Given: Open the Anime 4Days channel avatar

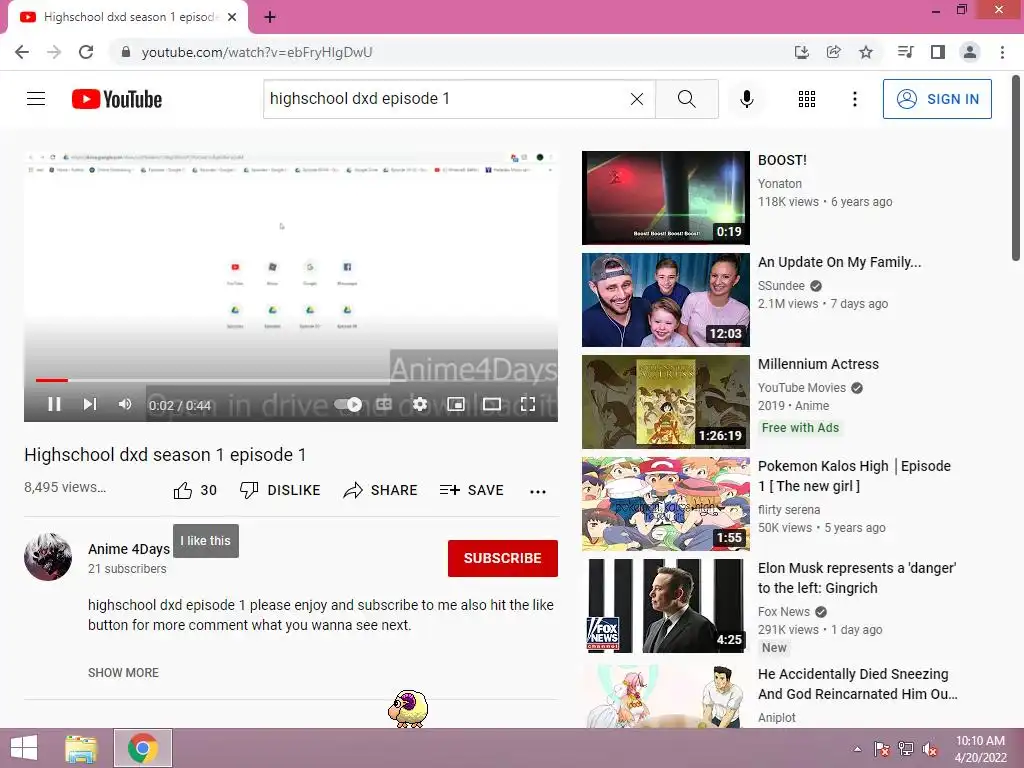Looking at the screenshot, I should [48, 557].
